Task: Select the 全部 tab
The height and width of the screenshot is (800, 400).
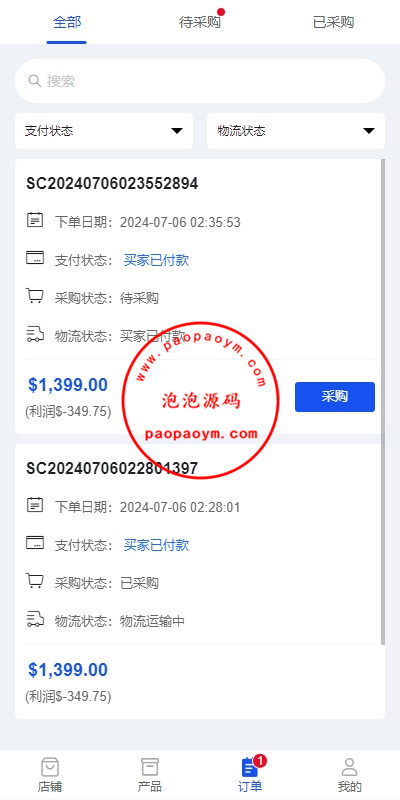Action: coord(67,22)
